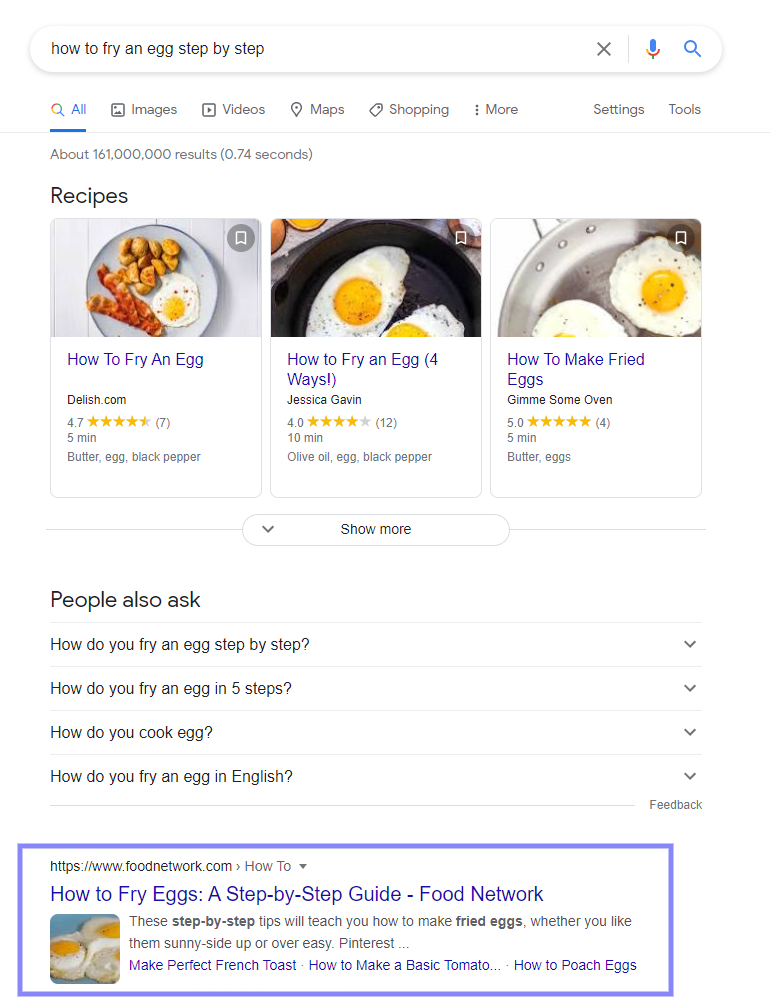Click the voice search microphone icon

click(x=653, y=49)
